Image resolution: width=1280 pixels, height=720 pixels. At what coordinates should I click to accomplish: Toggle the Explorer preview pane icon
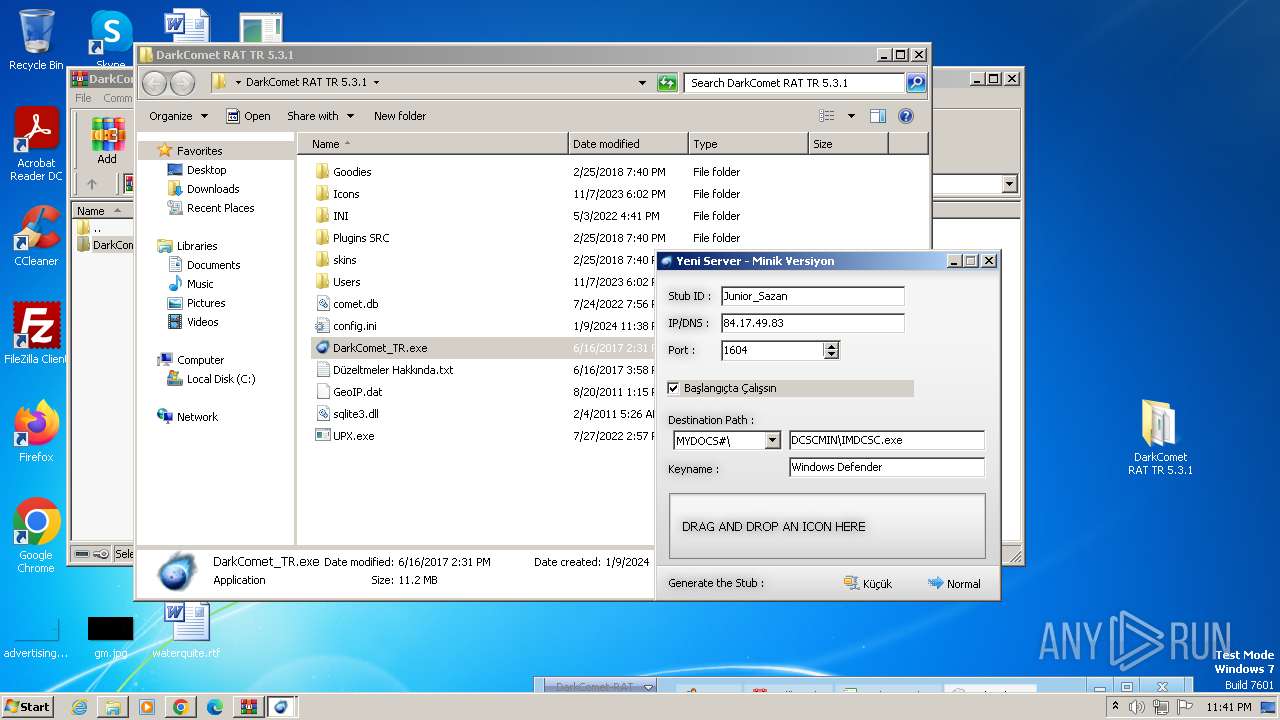[x=877, y=116]
